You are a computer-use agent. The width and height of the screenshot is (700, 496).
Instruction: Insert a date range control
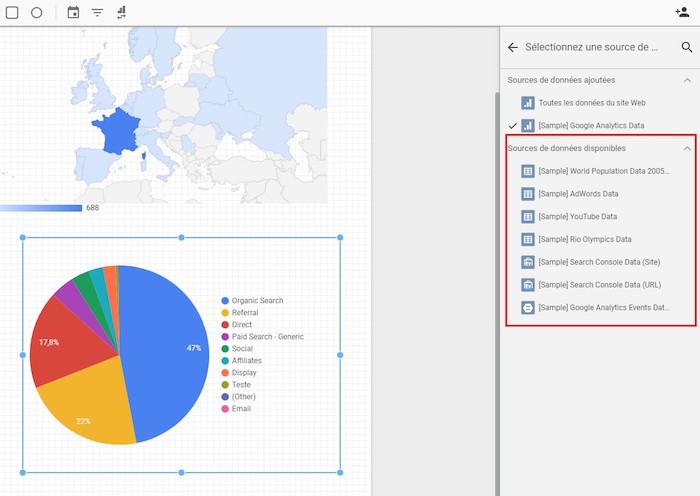pyautogui.click(x=73, y=13)
